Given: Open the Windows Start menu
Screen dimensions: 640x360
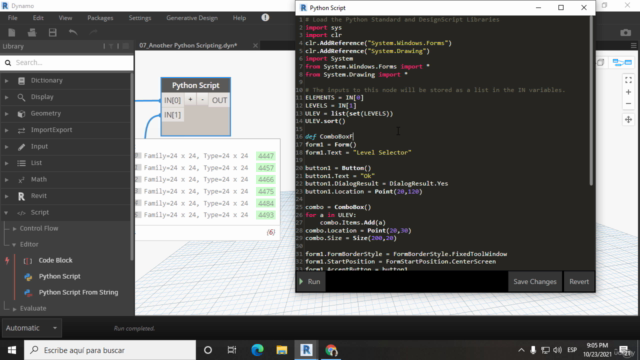Looking at the screenshot, I should 12,350.
